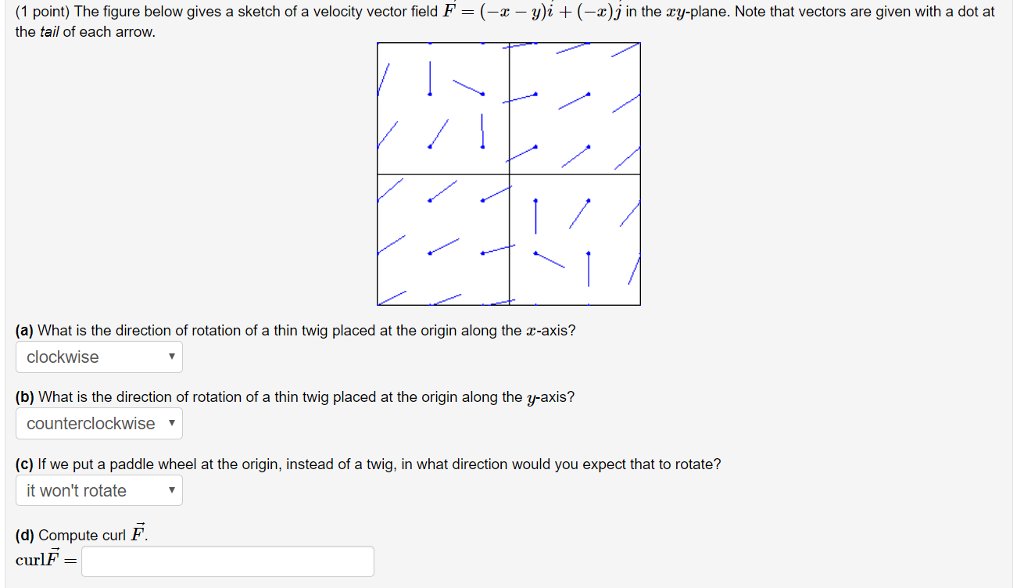1024x588 pixels.
Task: Click the dropdown arrow beside 'clockwise'
Action: (x=171, y=356)
